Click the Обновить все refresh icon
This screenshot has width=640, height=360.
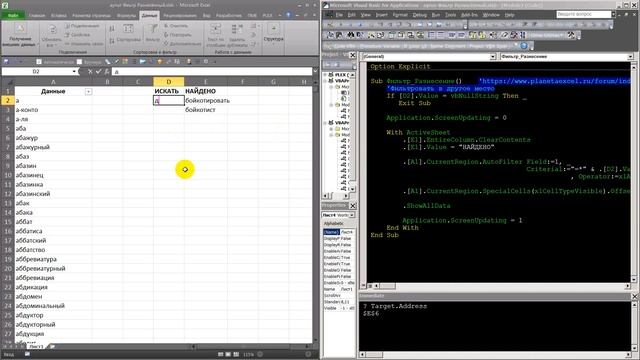(x=52, y=30)
